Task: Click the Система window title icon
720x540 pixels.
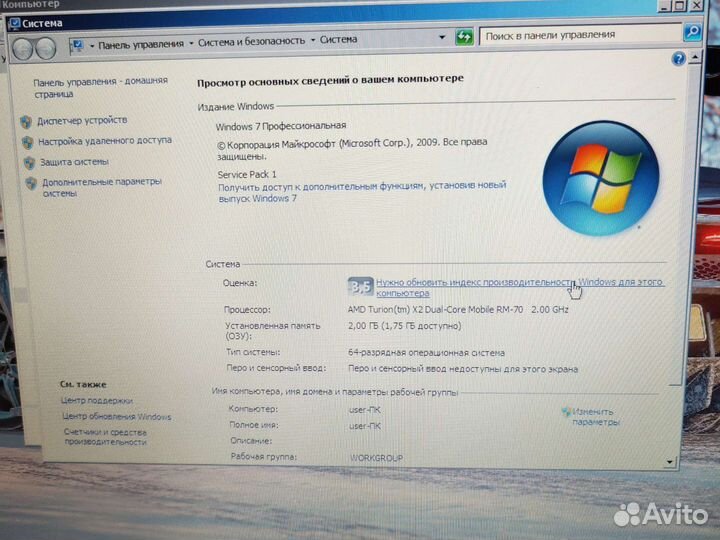Action: [x=14, y=23]
